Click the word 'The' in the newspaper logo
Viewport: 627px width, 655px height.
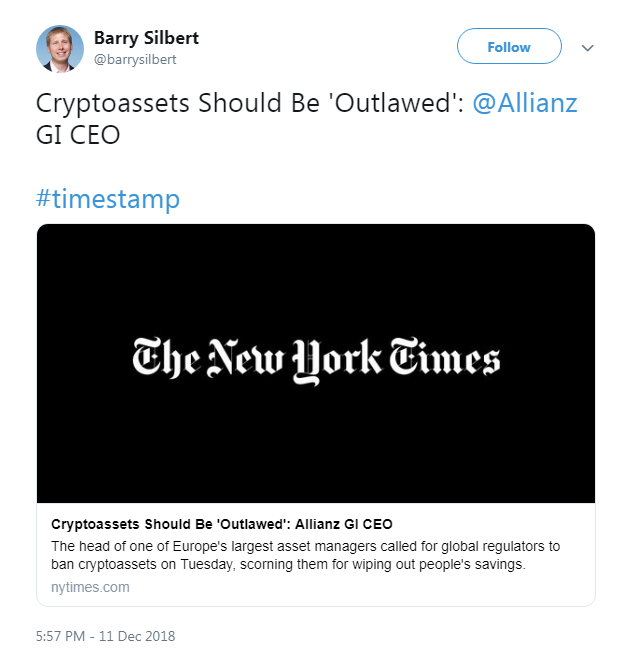(x=164, y=360)
